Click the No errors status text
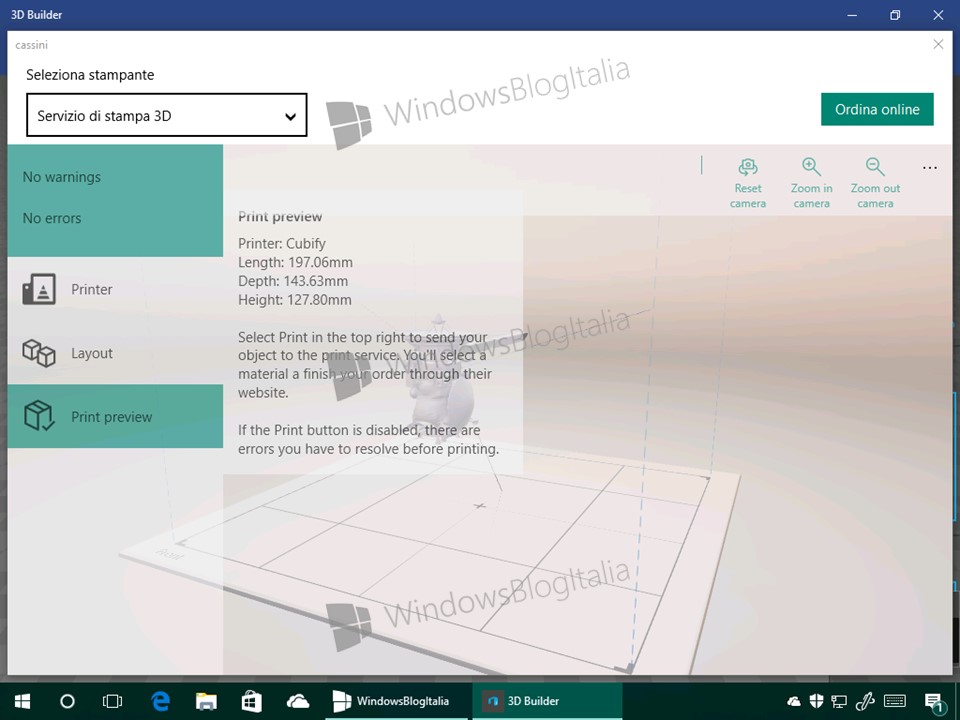Viewport: 960px width, 720px height. click(52, 218)
